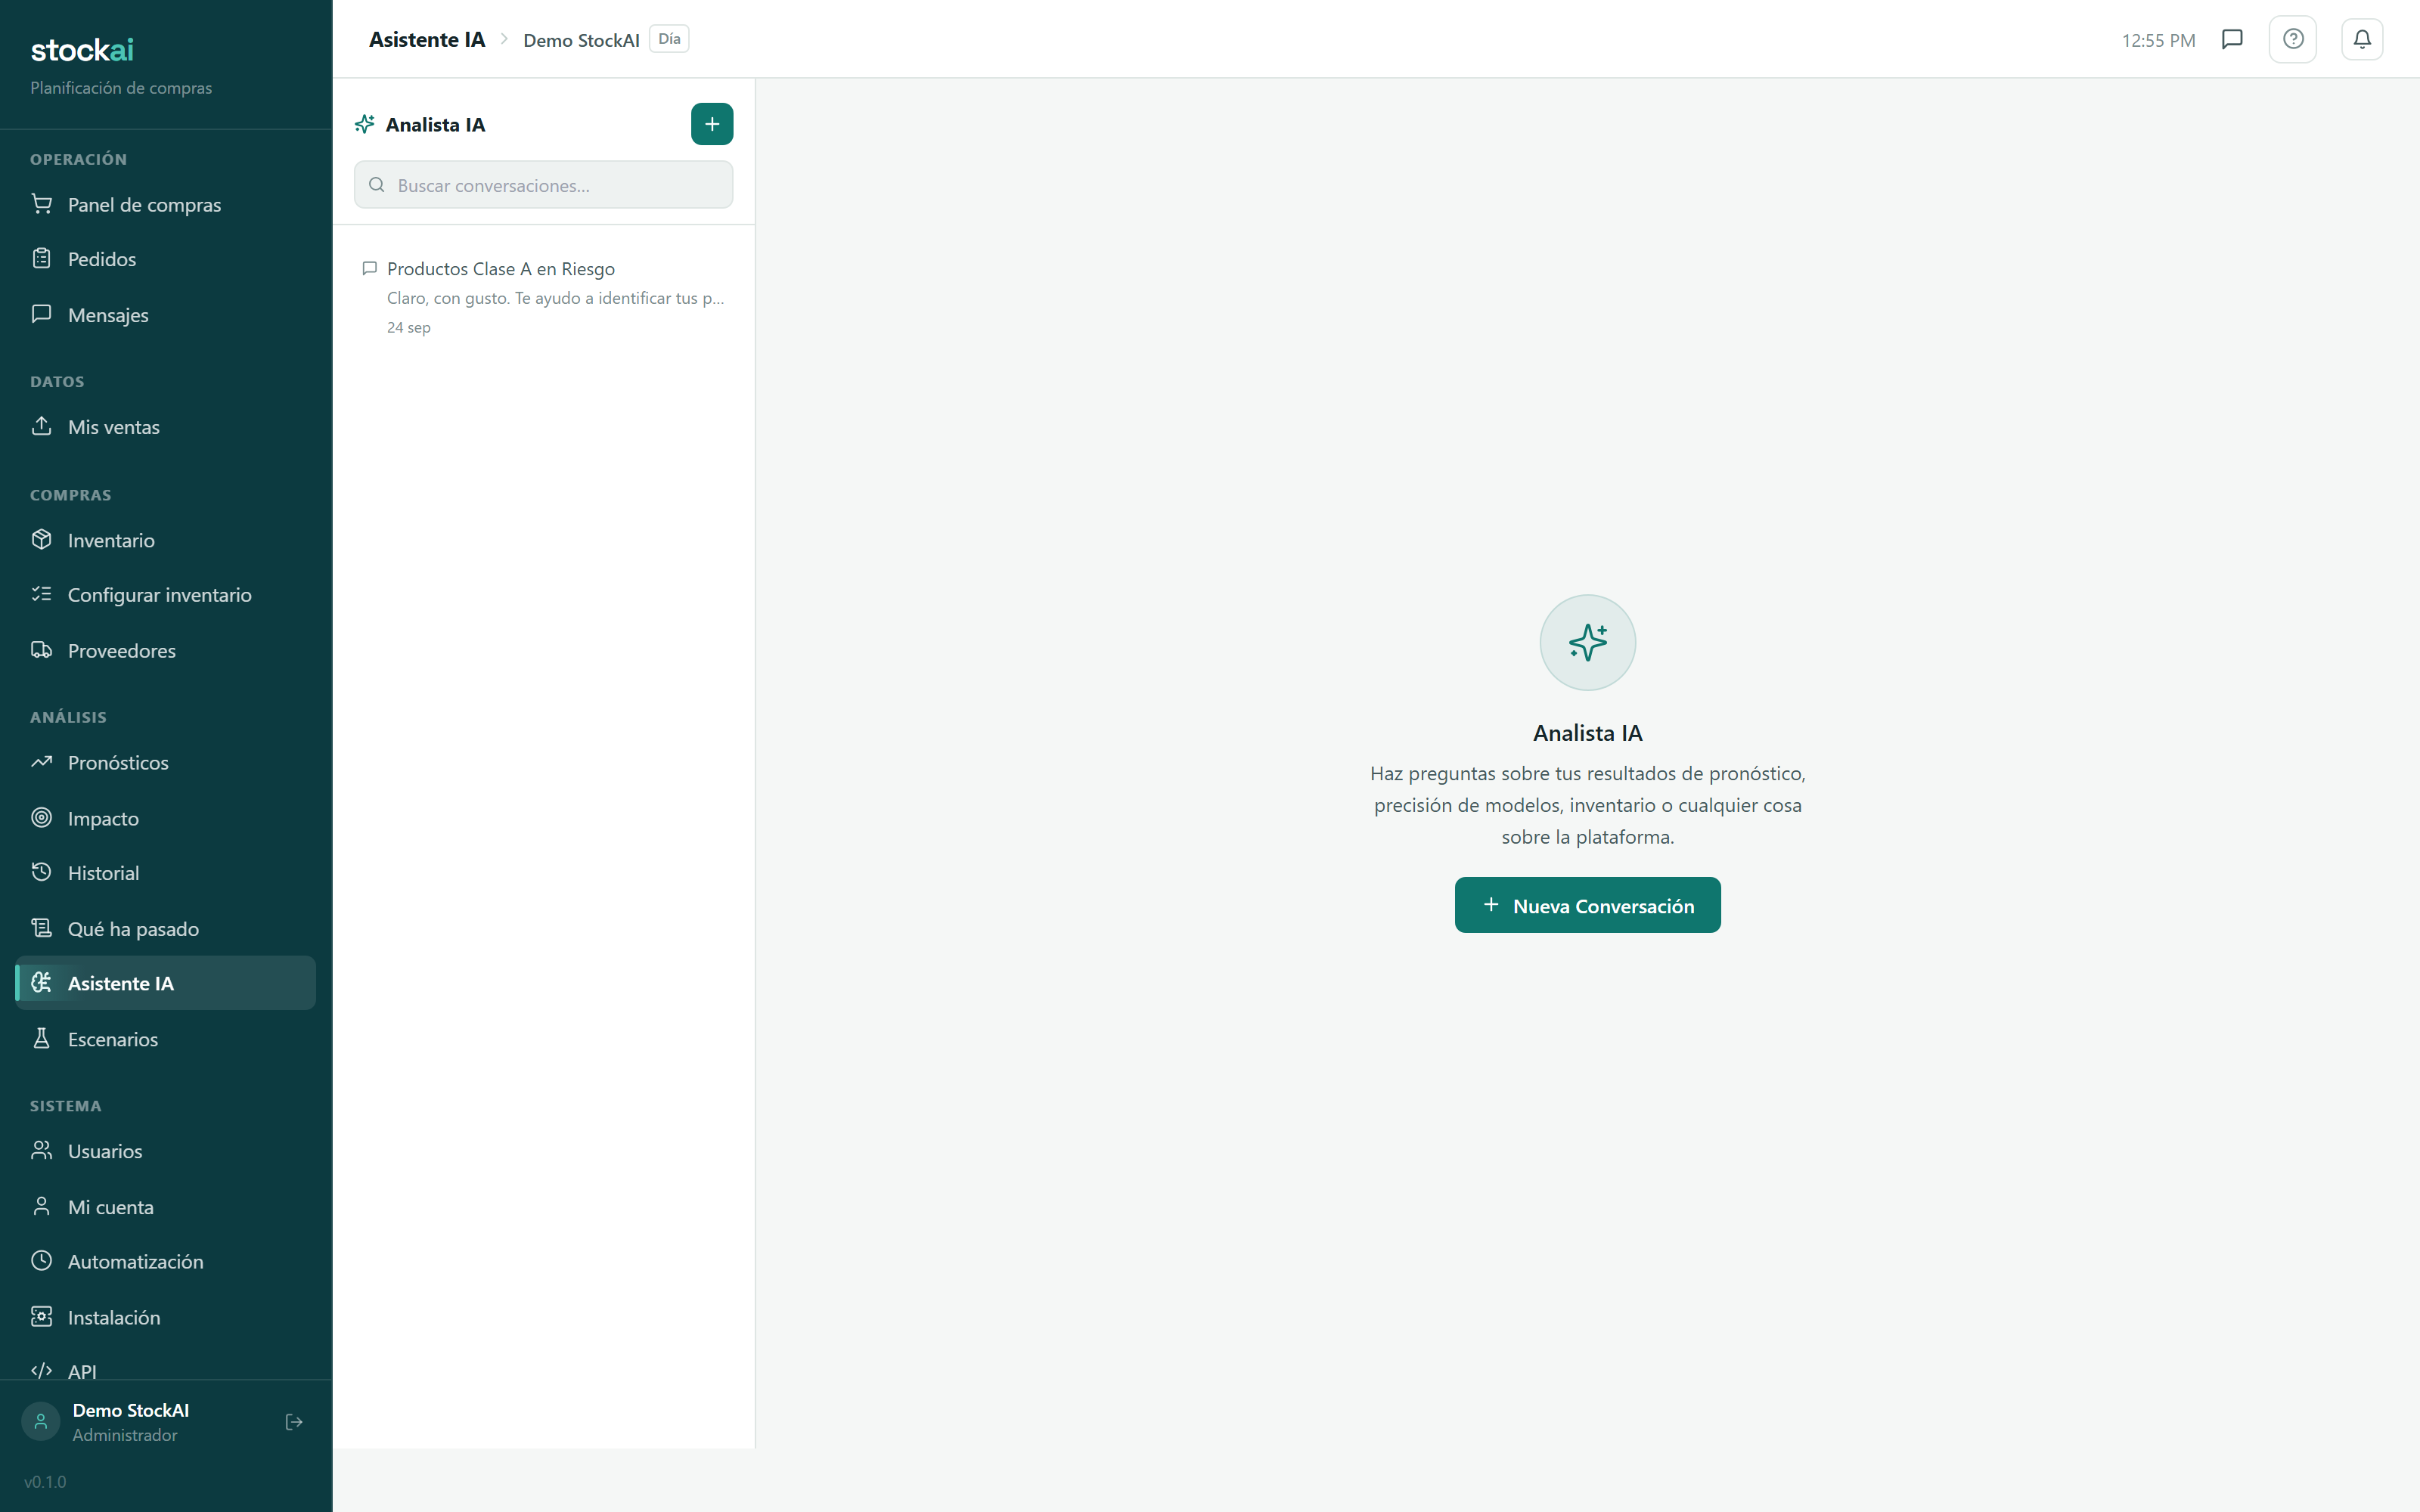Open the Automatización settings page
The width and height of the screenshot is (2420, 1512).
(165, 1262)
